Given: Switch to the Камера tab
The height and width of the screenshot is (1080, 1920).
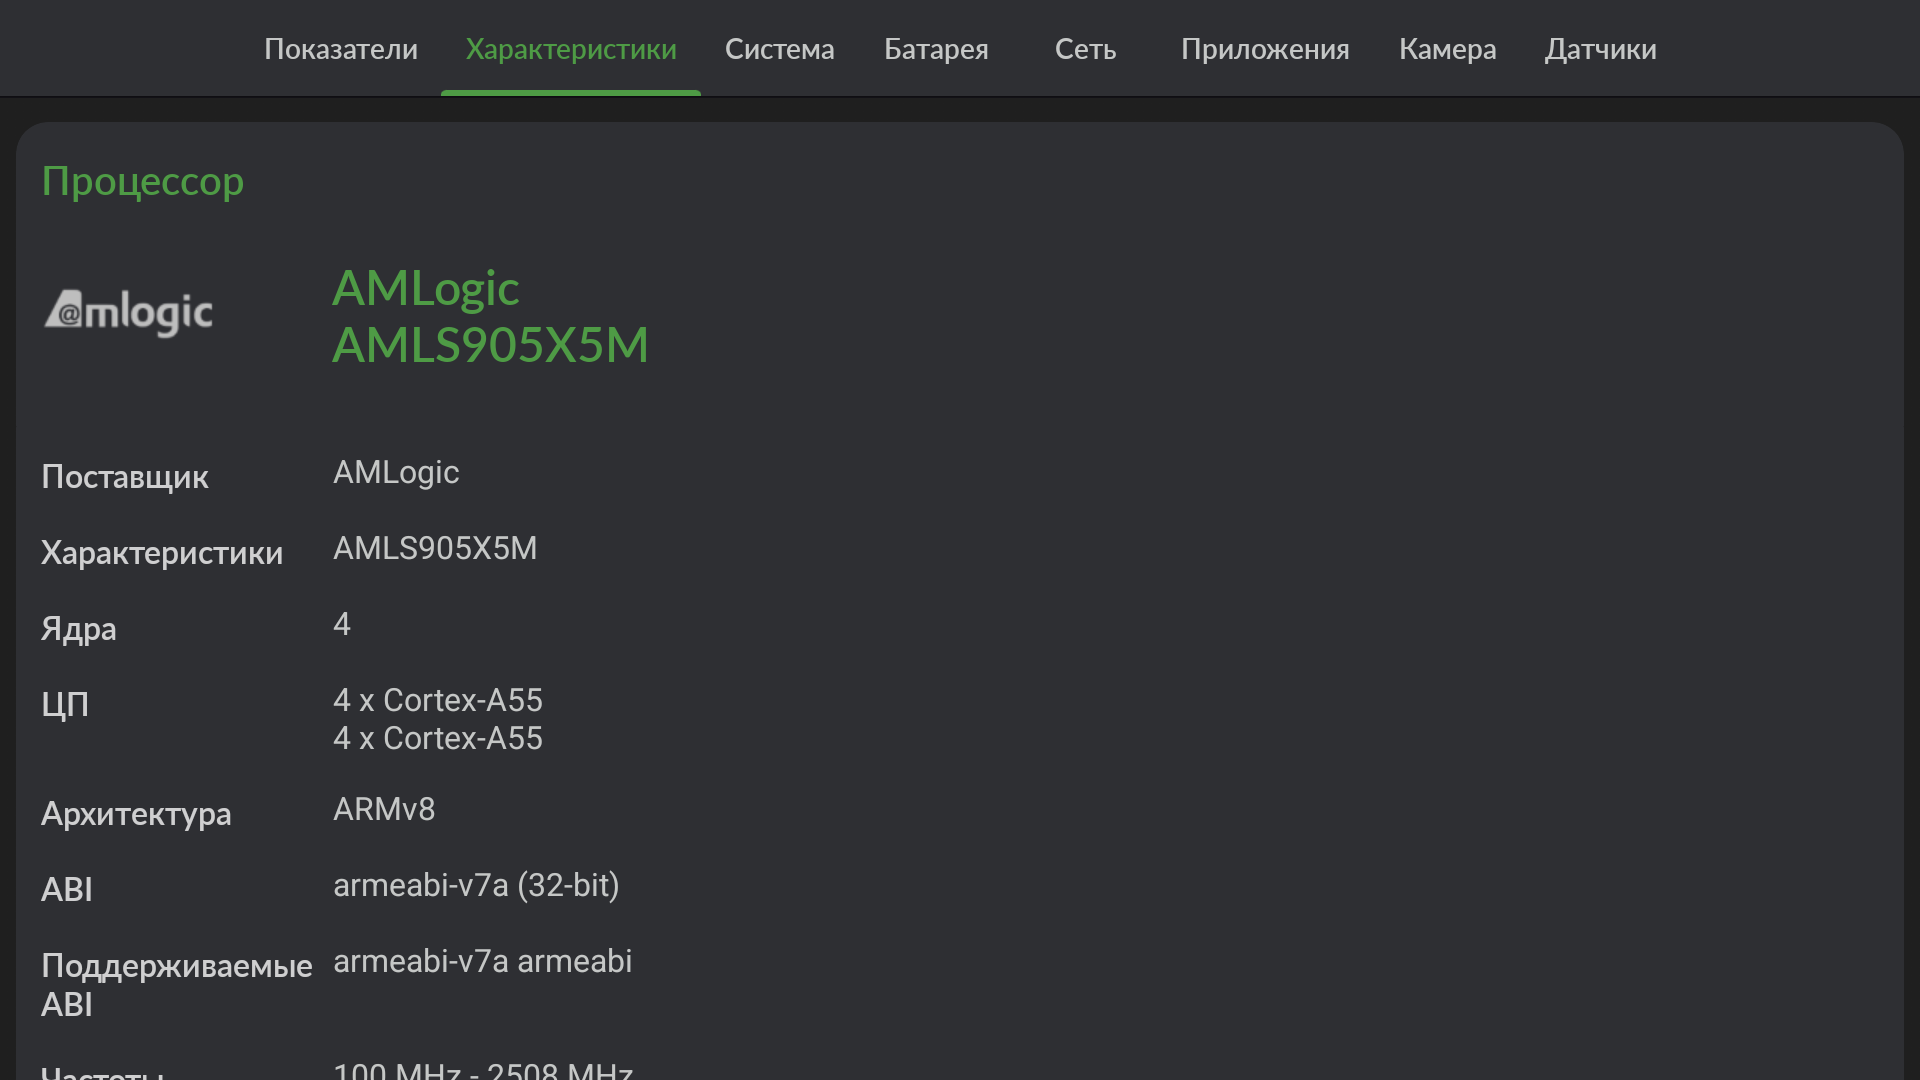Looking at the screenshot, I should click(x=1447, y=49).
